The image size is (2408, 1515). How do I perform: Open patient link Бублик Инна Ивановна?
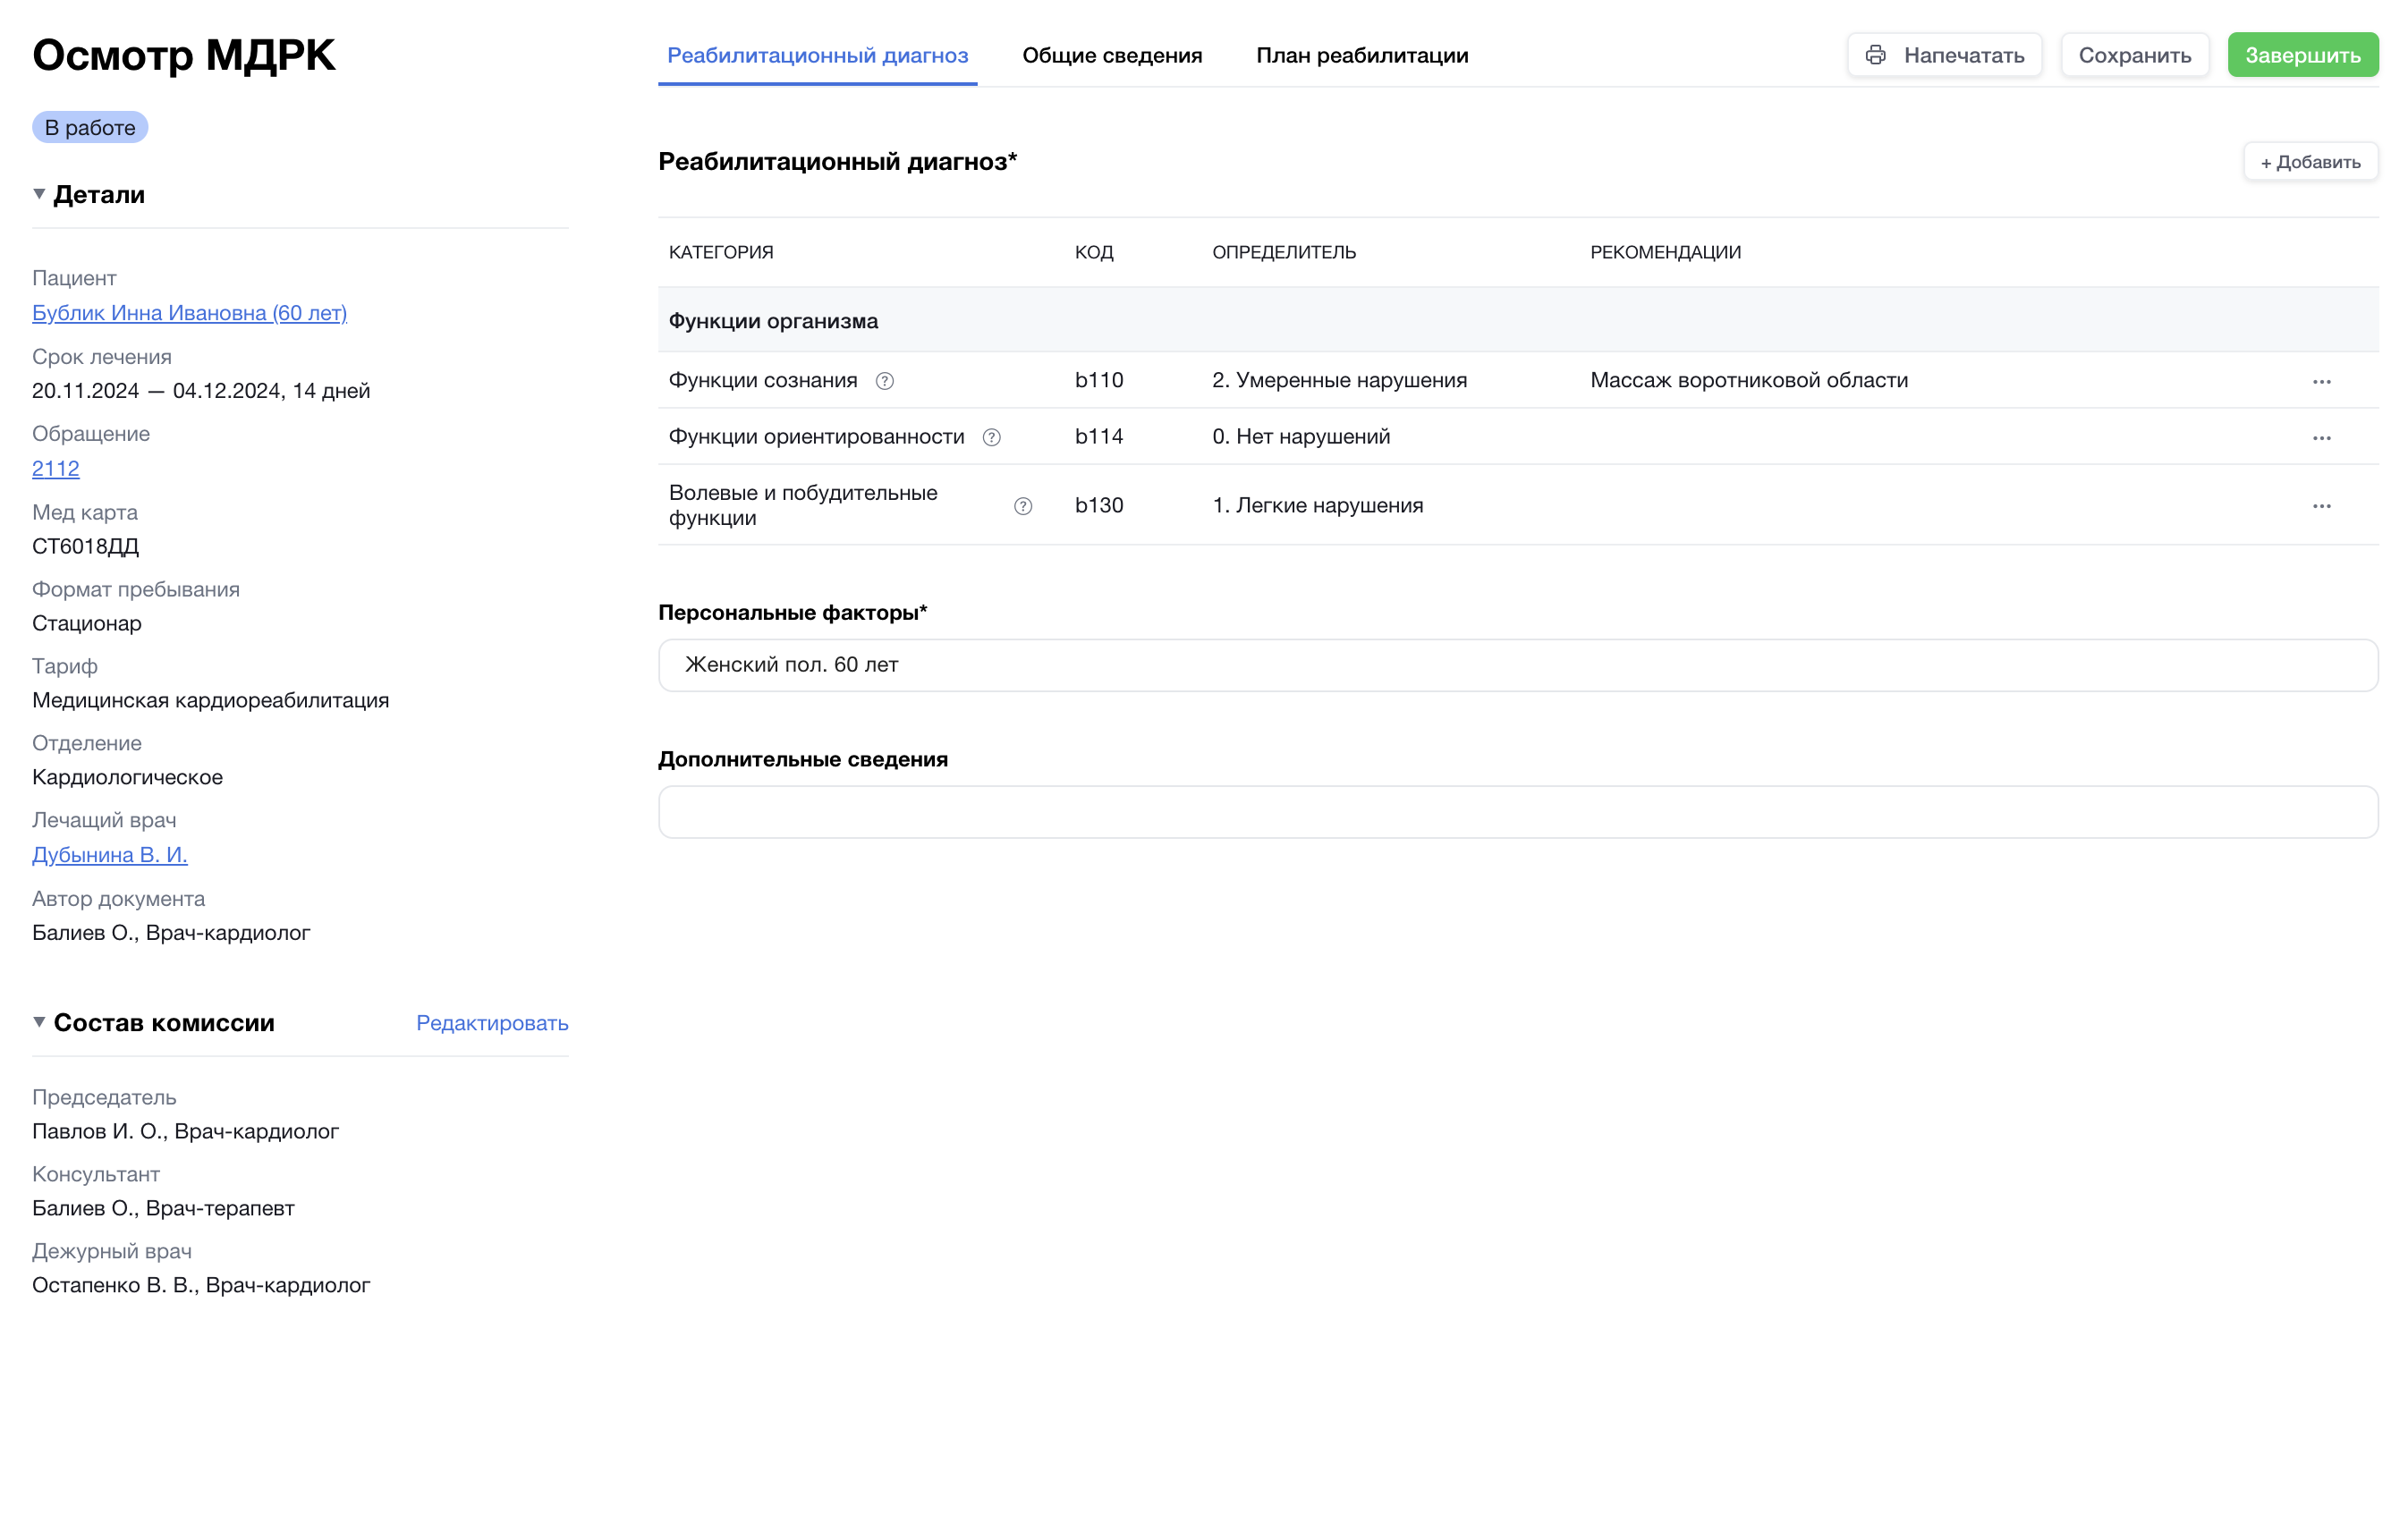click(189, 313)
